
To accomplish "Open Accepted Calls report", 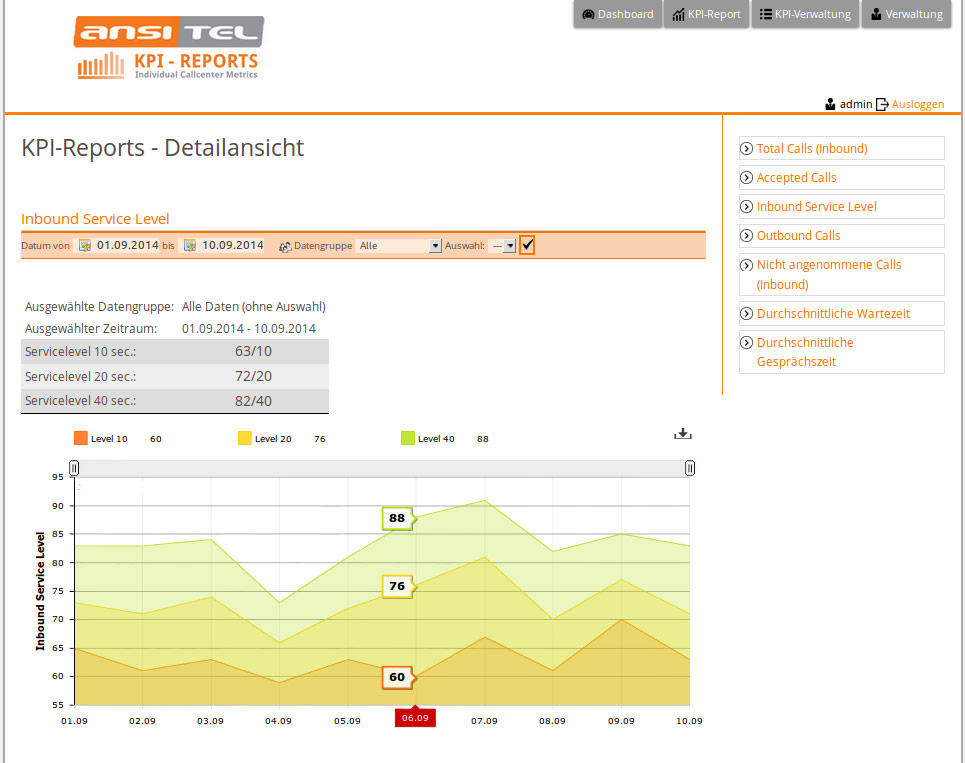I will 796,178.
